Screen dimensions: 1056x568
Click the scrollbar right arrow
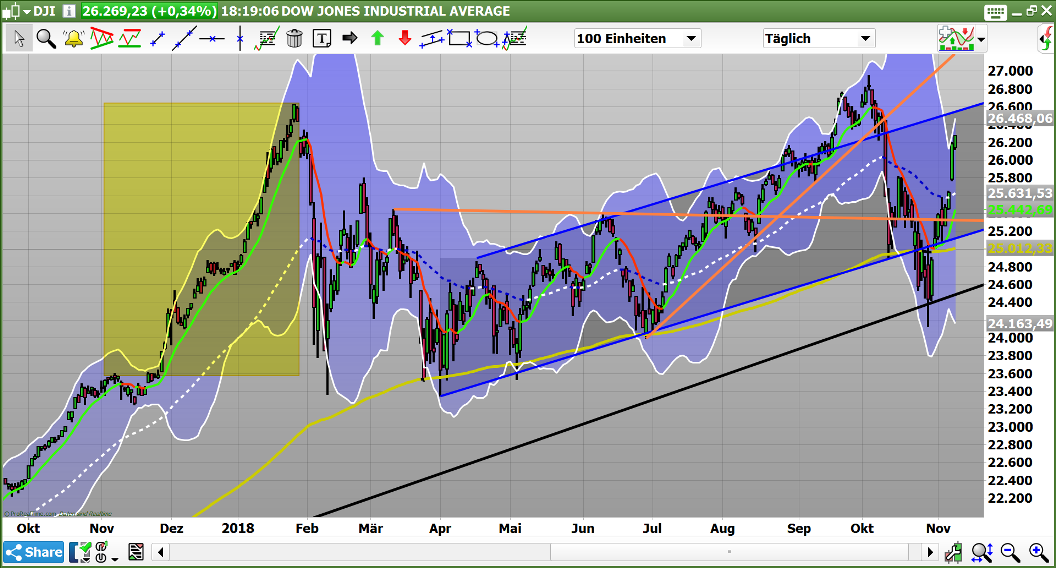pos(930,553)
